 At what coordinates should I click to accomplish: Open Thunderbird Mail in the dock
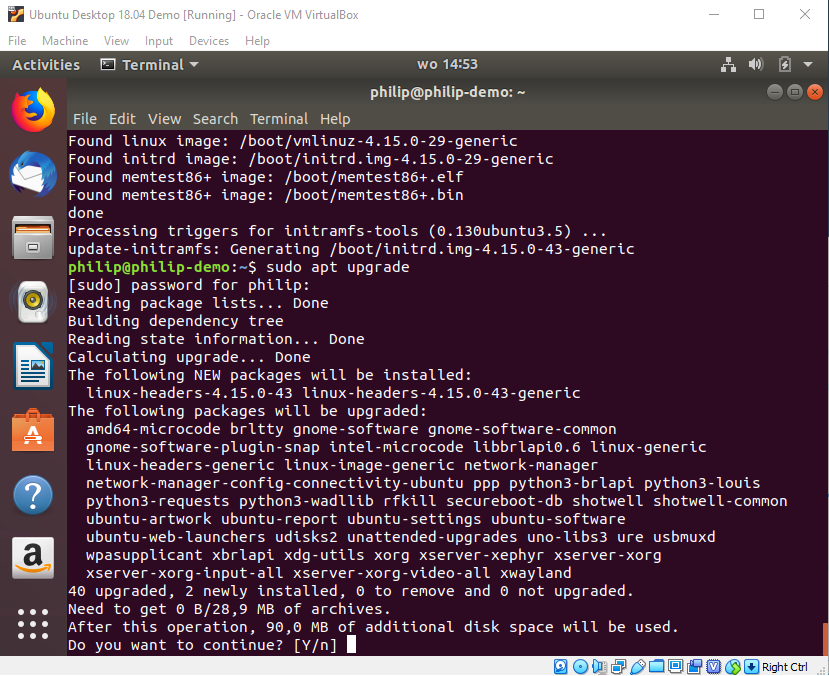click(33, 174)
